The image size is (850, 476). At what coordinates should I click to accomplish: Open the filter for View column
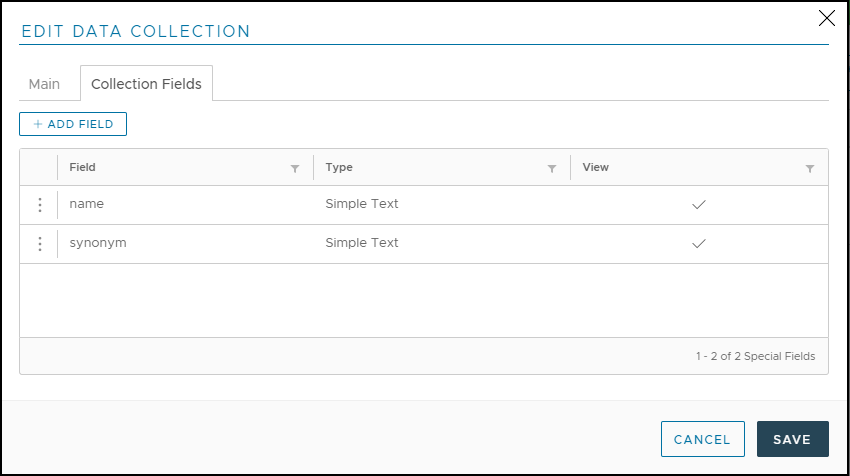(810, 169)
